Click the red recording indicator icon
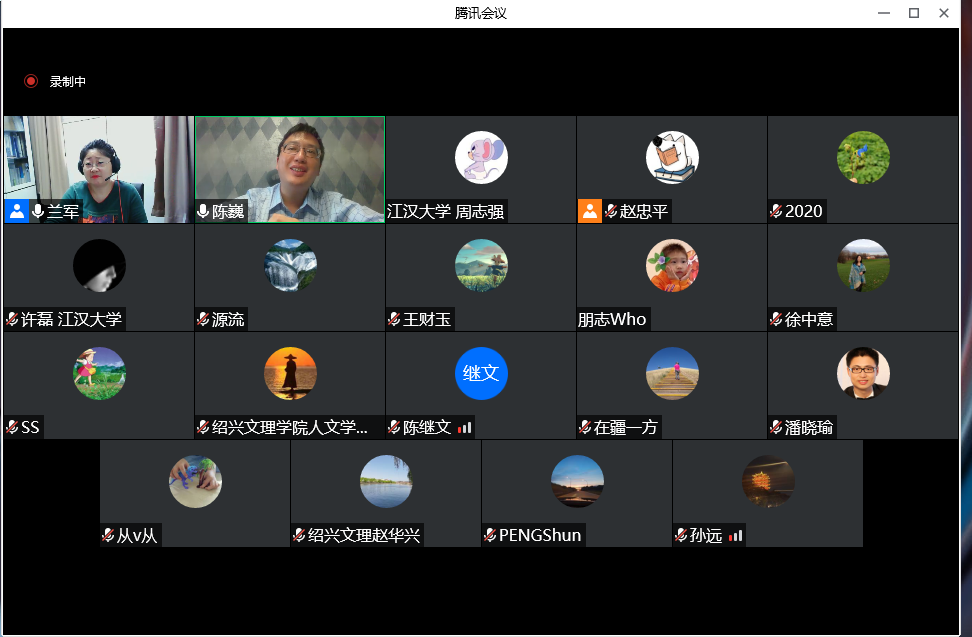The image size is (972, 637). (31, 81)
